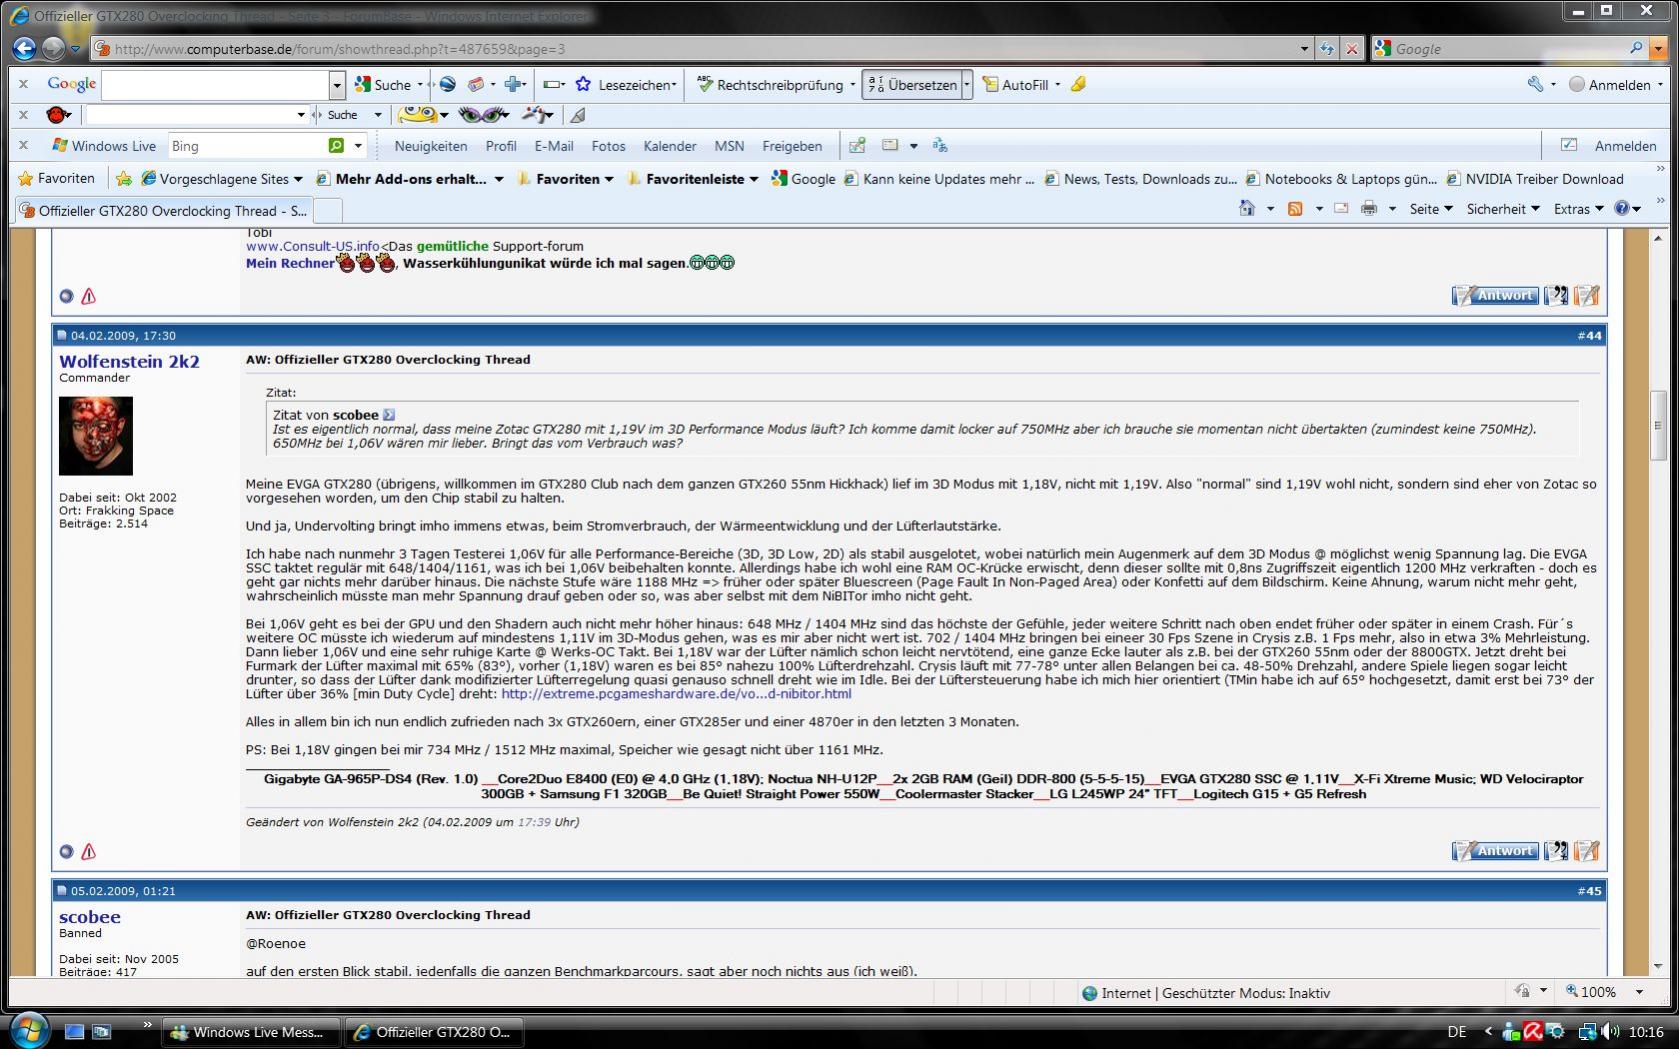Open NVIDIA Treiber Download favorite
The image size is (1679, 1049).
point(1535,179)
